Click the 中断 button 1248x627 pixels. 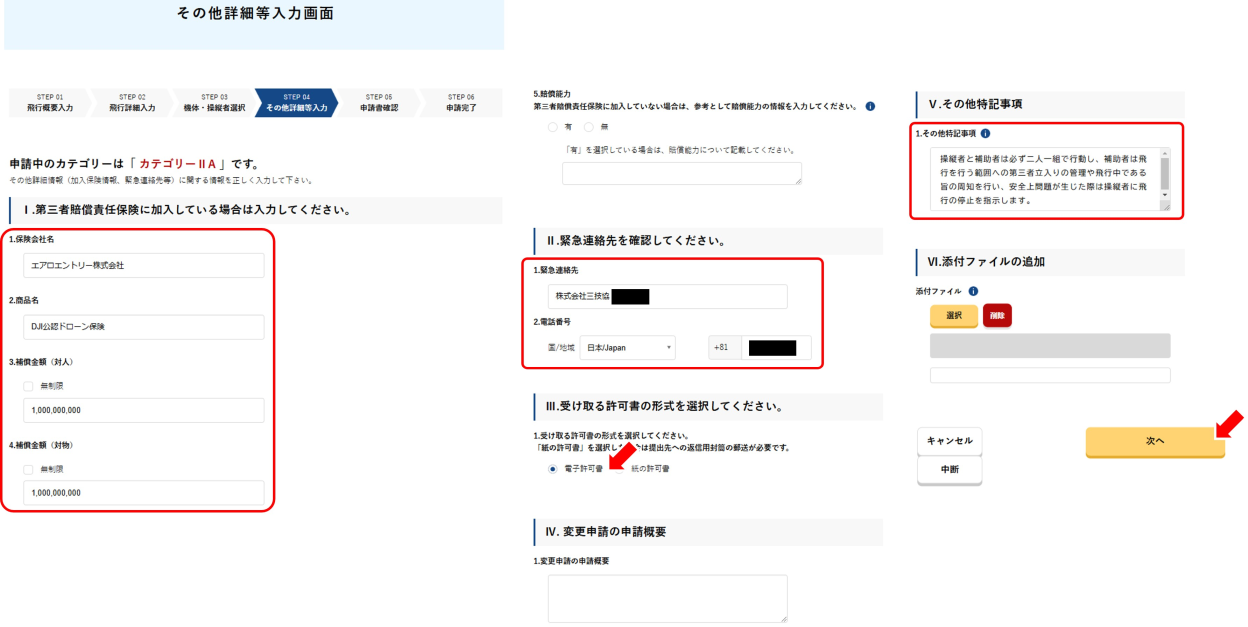tap(949, 470)
